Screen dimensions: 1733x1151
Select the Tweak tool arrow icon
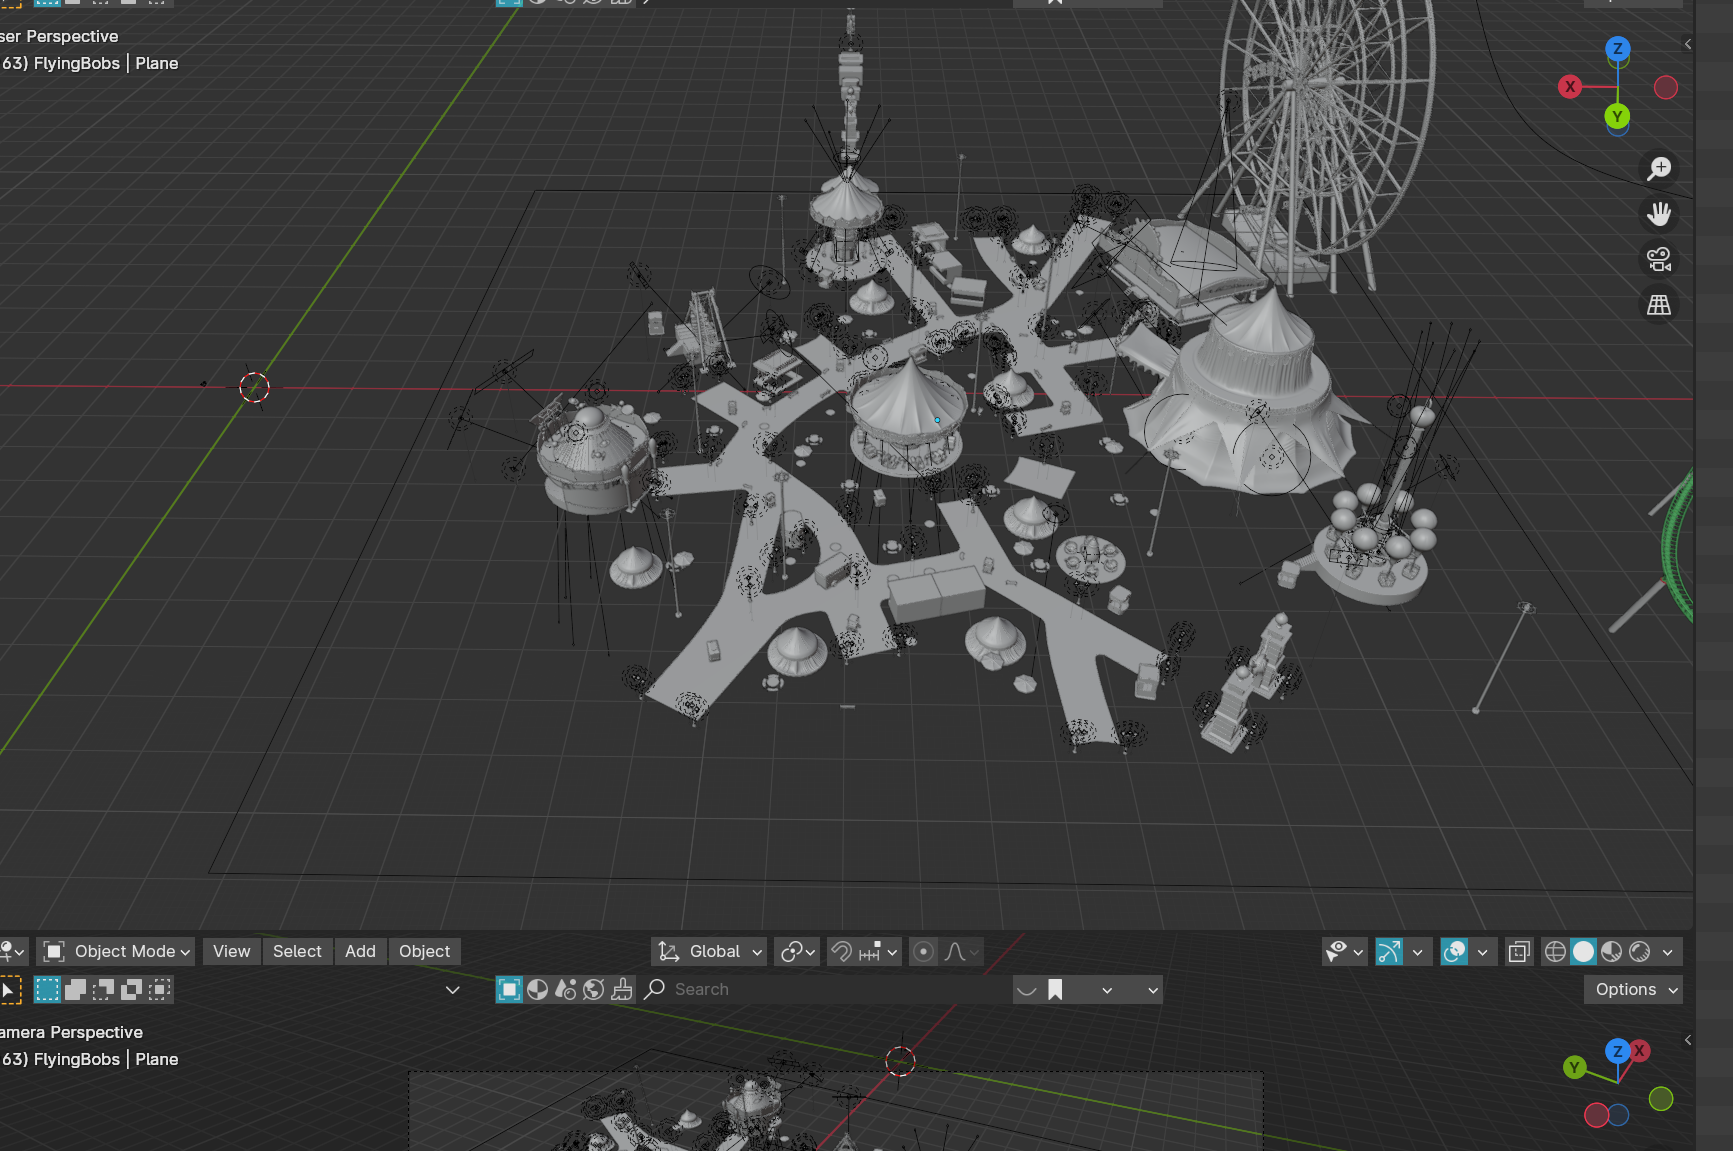point(9,990)
